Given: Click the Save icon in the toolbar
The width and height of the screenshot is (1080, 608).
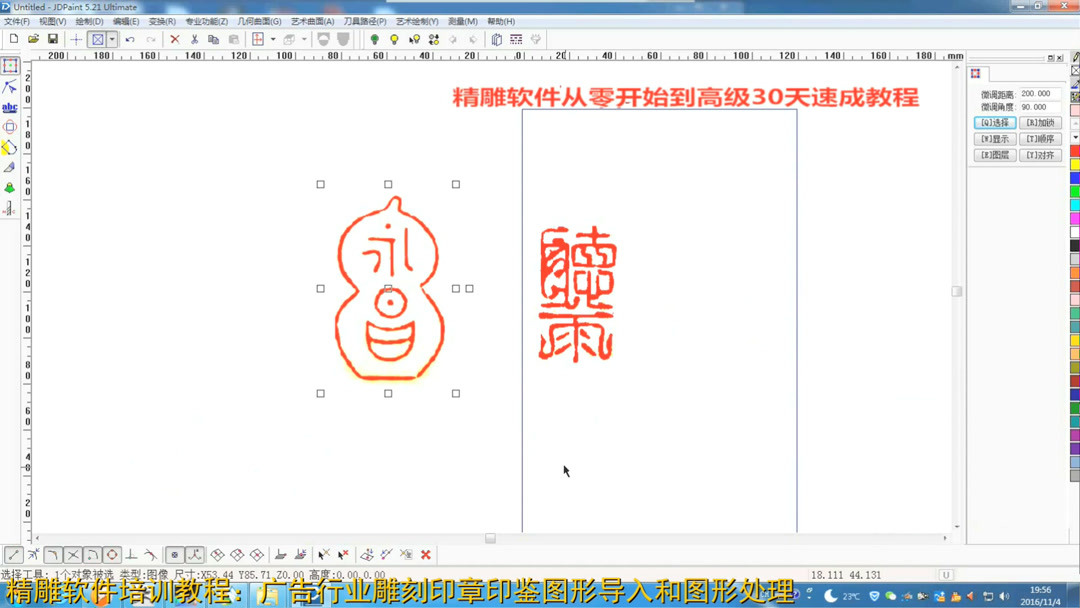Looking at the screenshot, I should (52, 38).
